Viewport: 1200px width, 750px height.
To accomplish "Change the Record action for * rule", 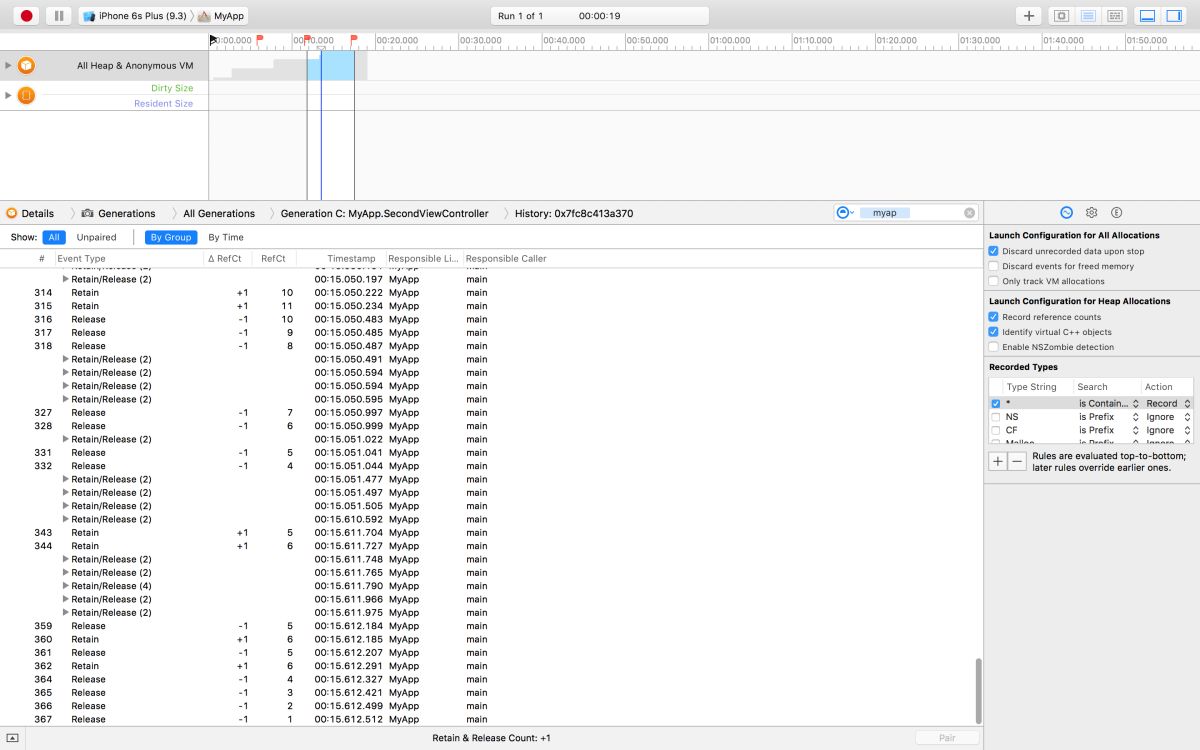I will click(x=1168, y=404).
